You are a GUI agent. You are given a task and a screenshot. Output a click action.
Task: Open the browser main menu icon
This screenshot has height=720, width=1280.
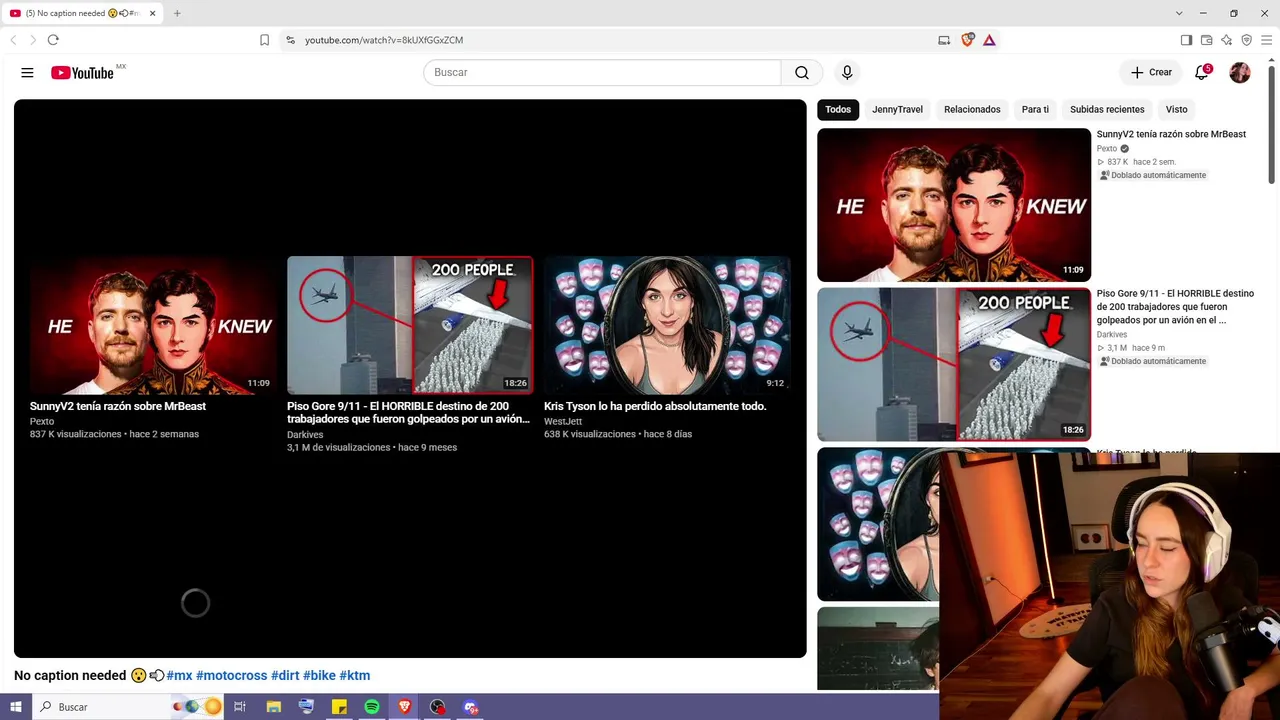click(1266, 40)
